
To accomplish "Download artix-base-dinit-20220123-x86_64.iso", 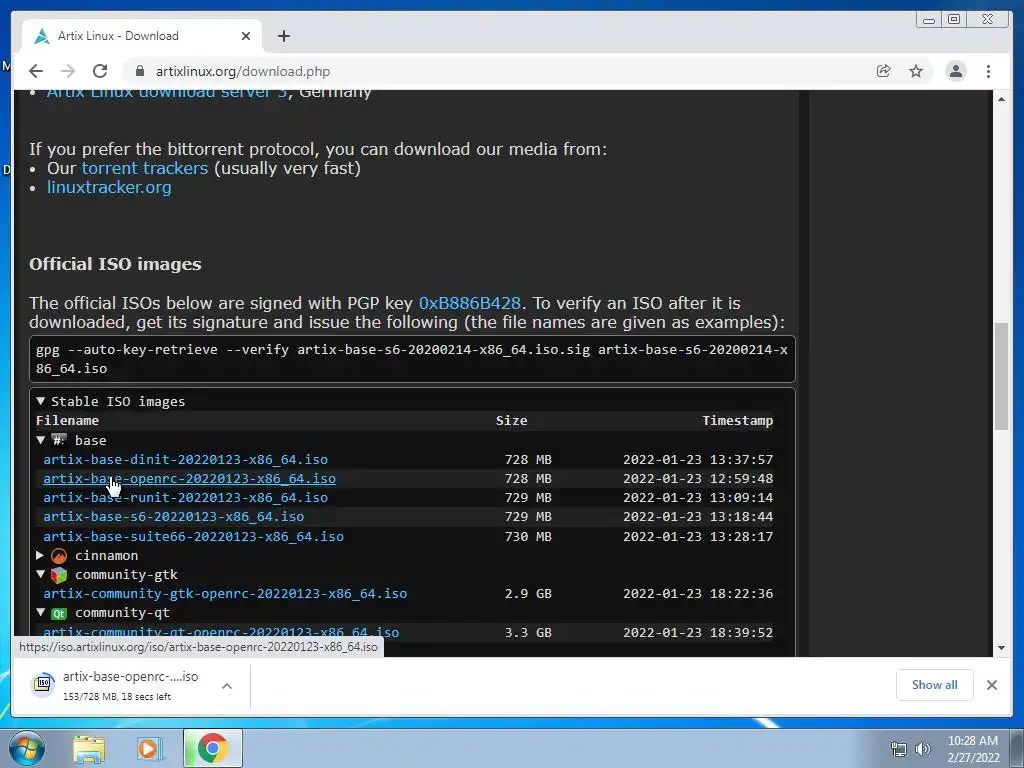I will click(x=185, y=459).
